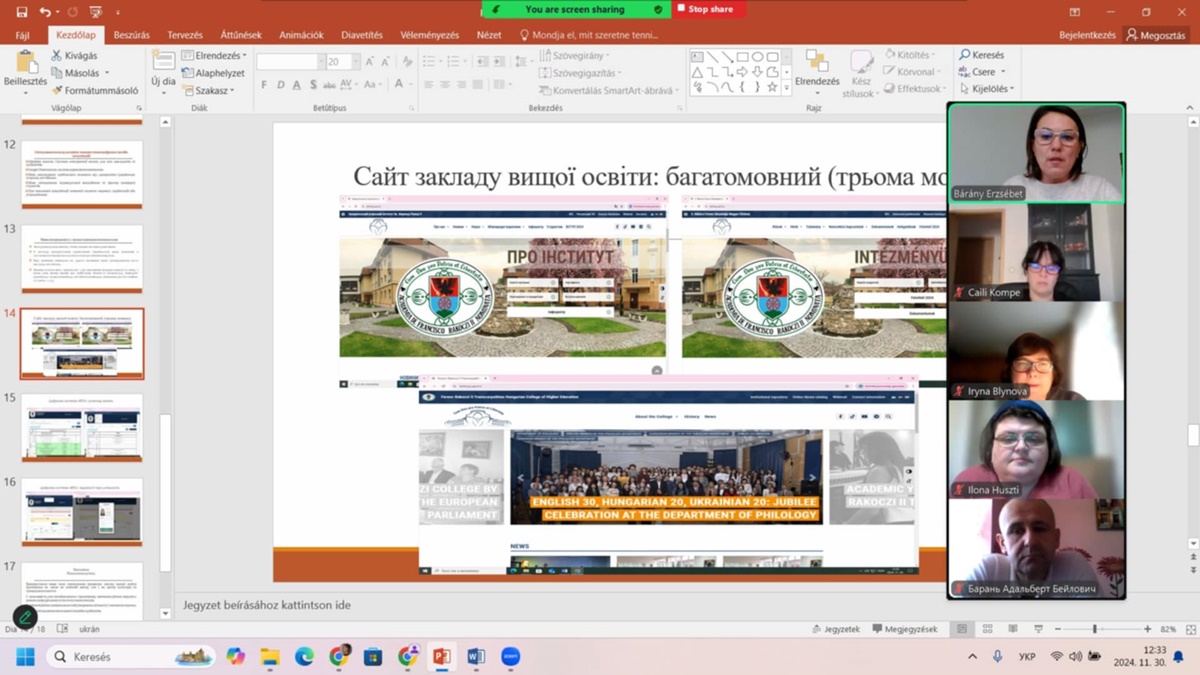The image size is (1200, 675).
Task: Open PowerPoint's Megosztás share button
Action: pos(1156,35)
